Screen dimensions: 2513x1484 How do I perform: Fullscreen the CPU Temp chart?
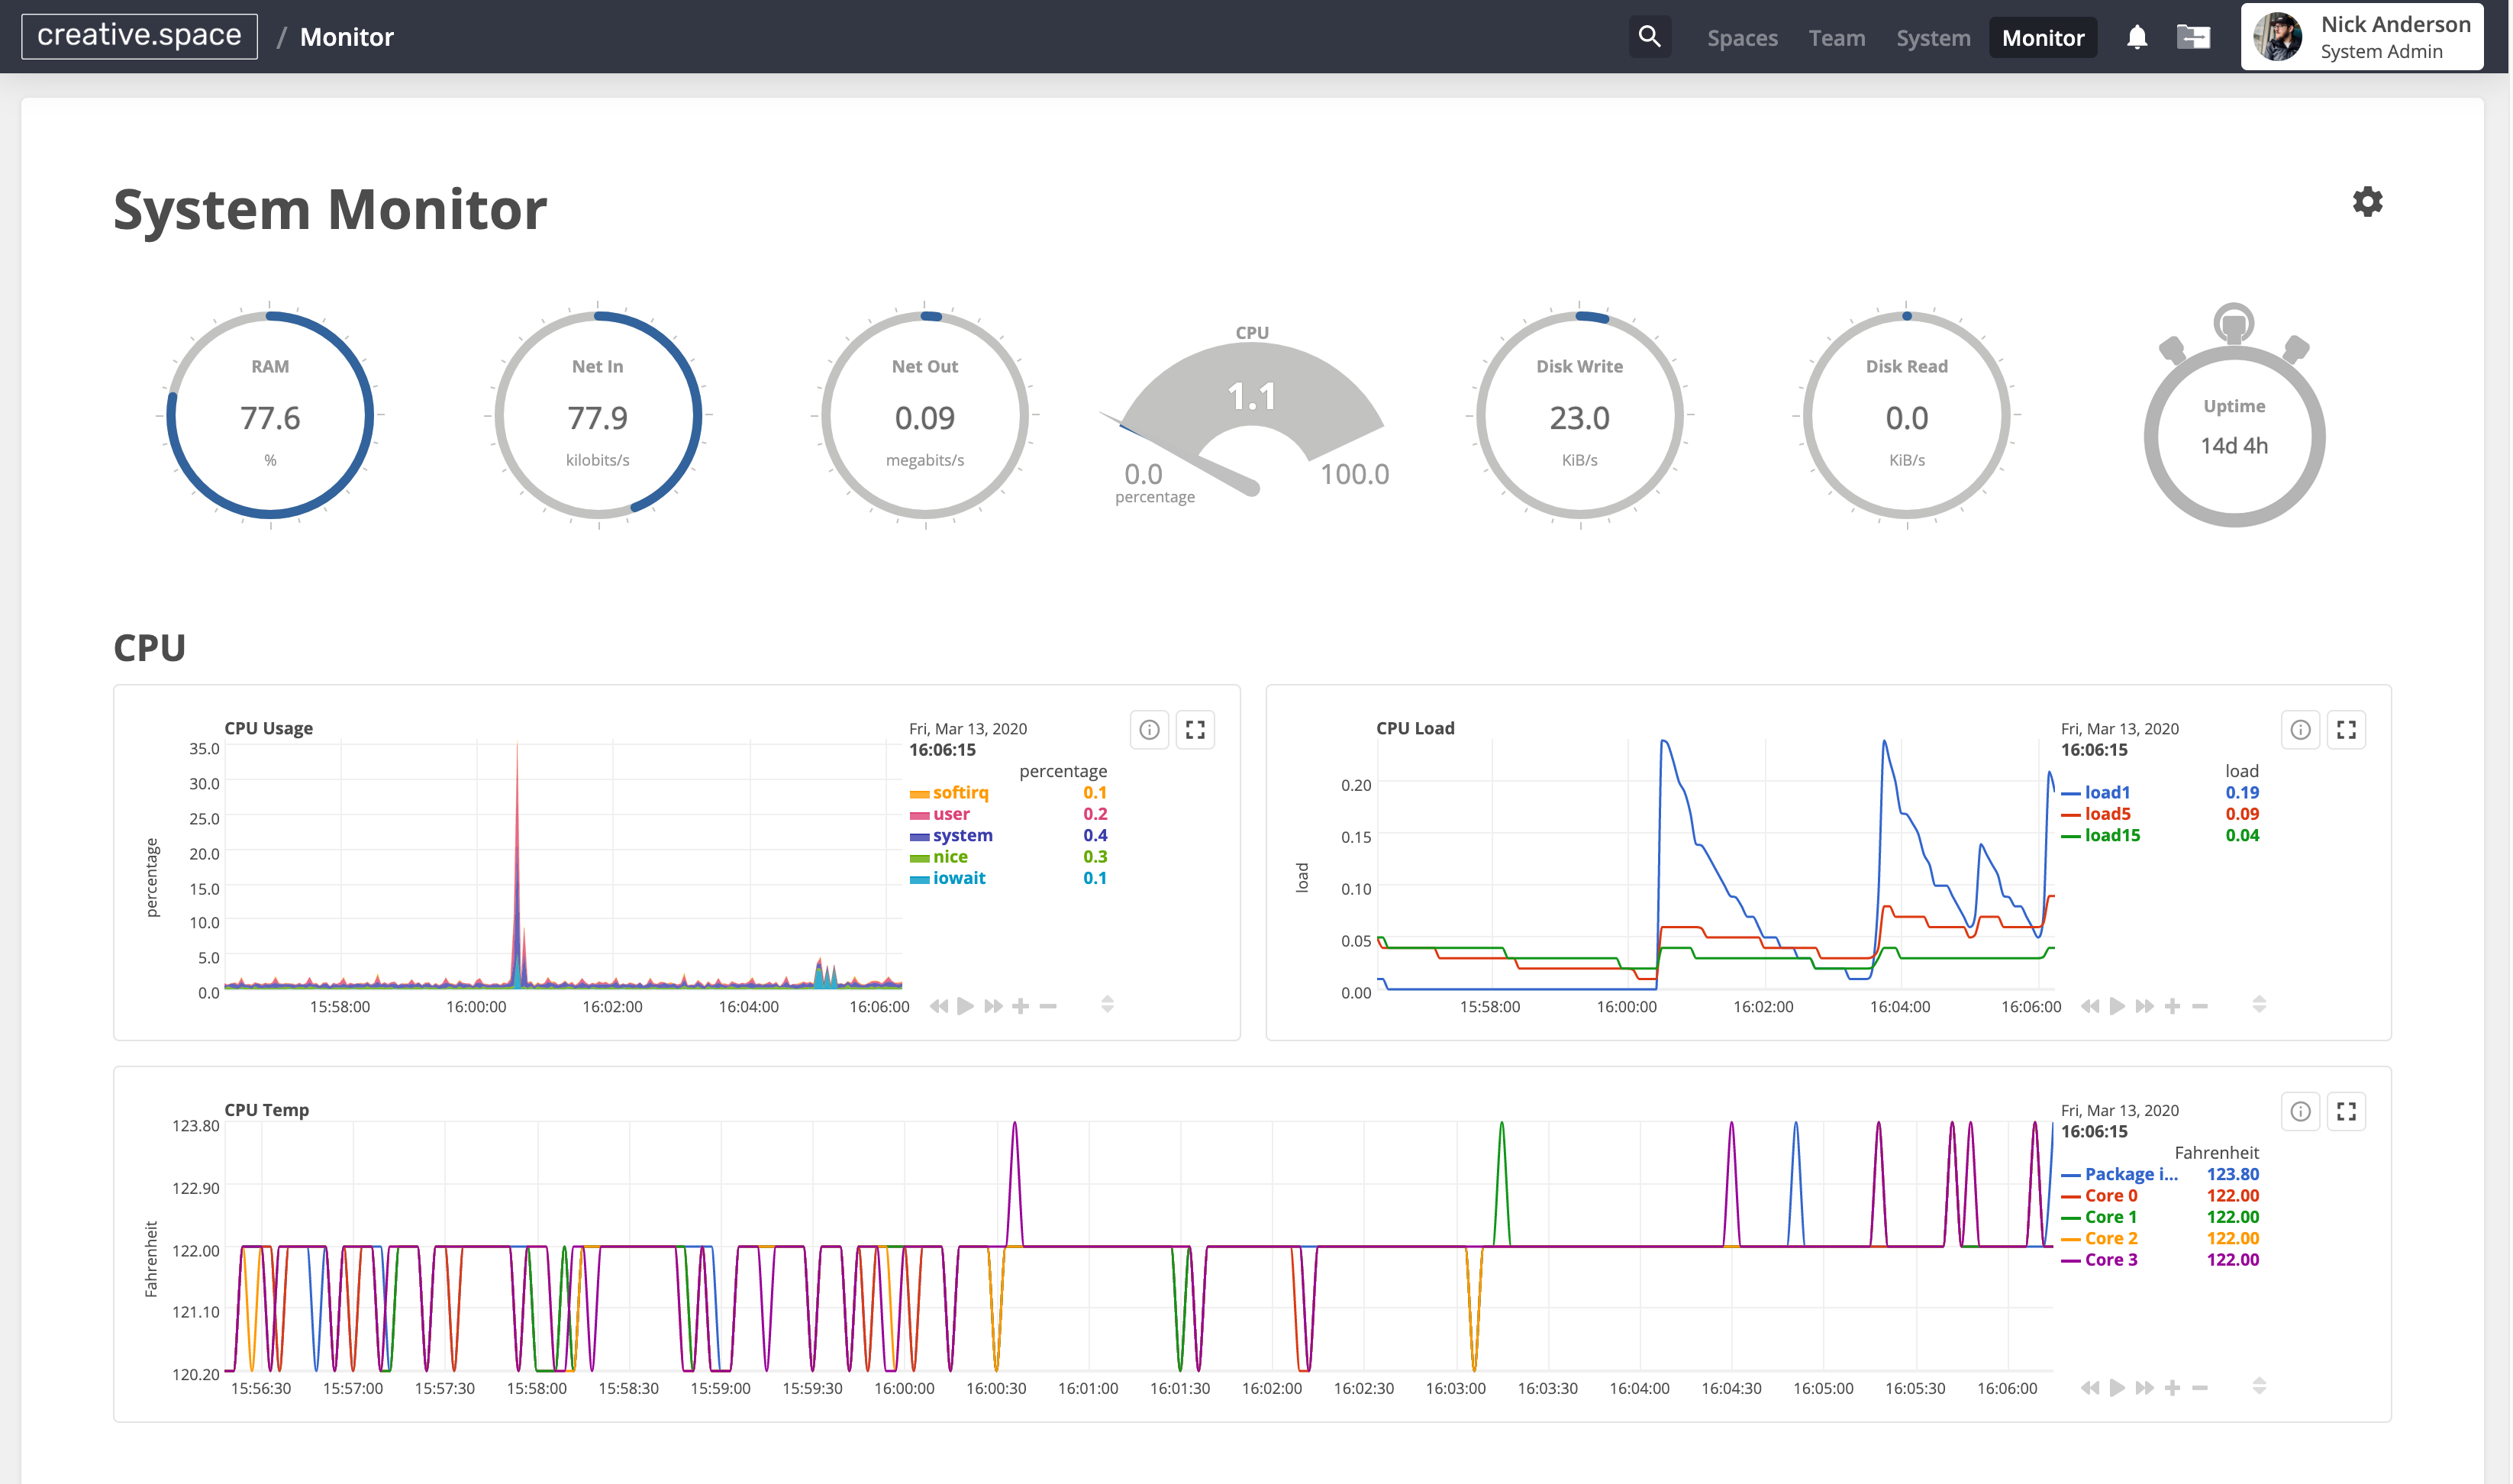pos(2346,1112)
